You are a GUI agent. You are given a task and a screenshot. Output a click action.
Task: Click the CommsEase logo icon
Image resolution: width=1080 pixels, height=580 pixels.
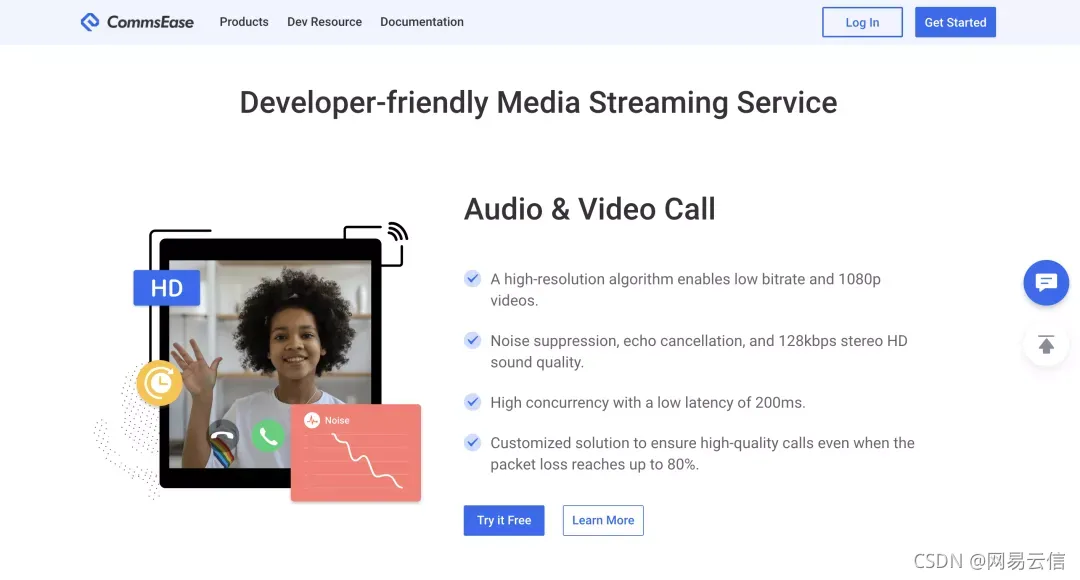90,22
